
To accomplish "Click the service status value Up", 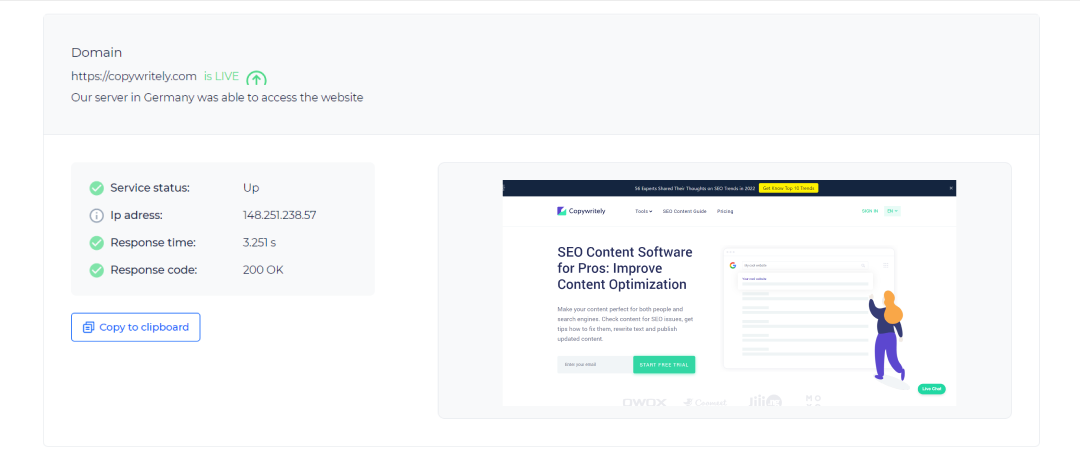I will (x=251, y=187).
